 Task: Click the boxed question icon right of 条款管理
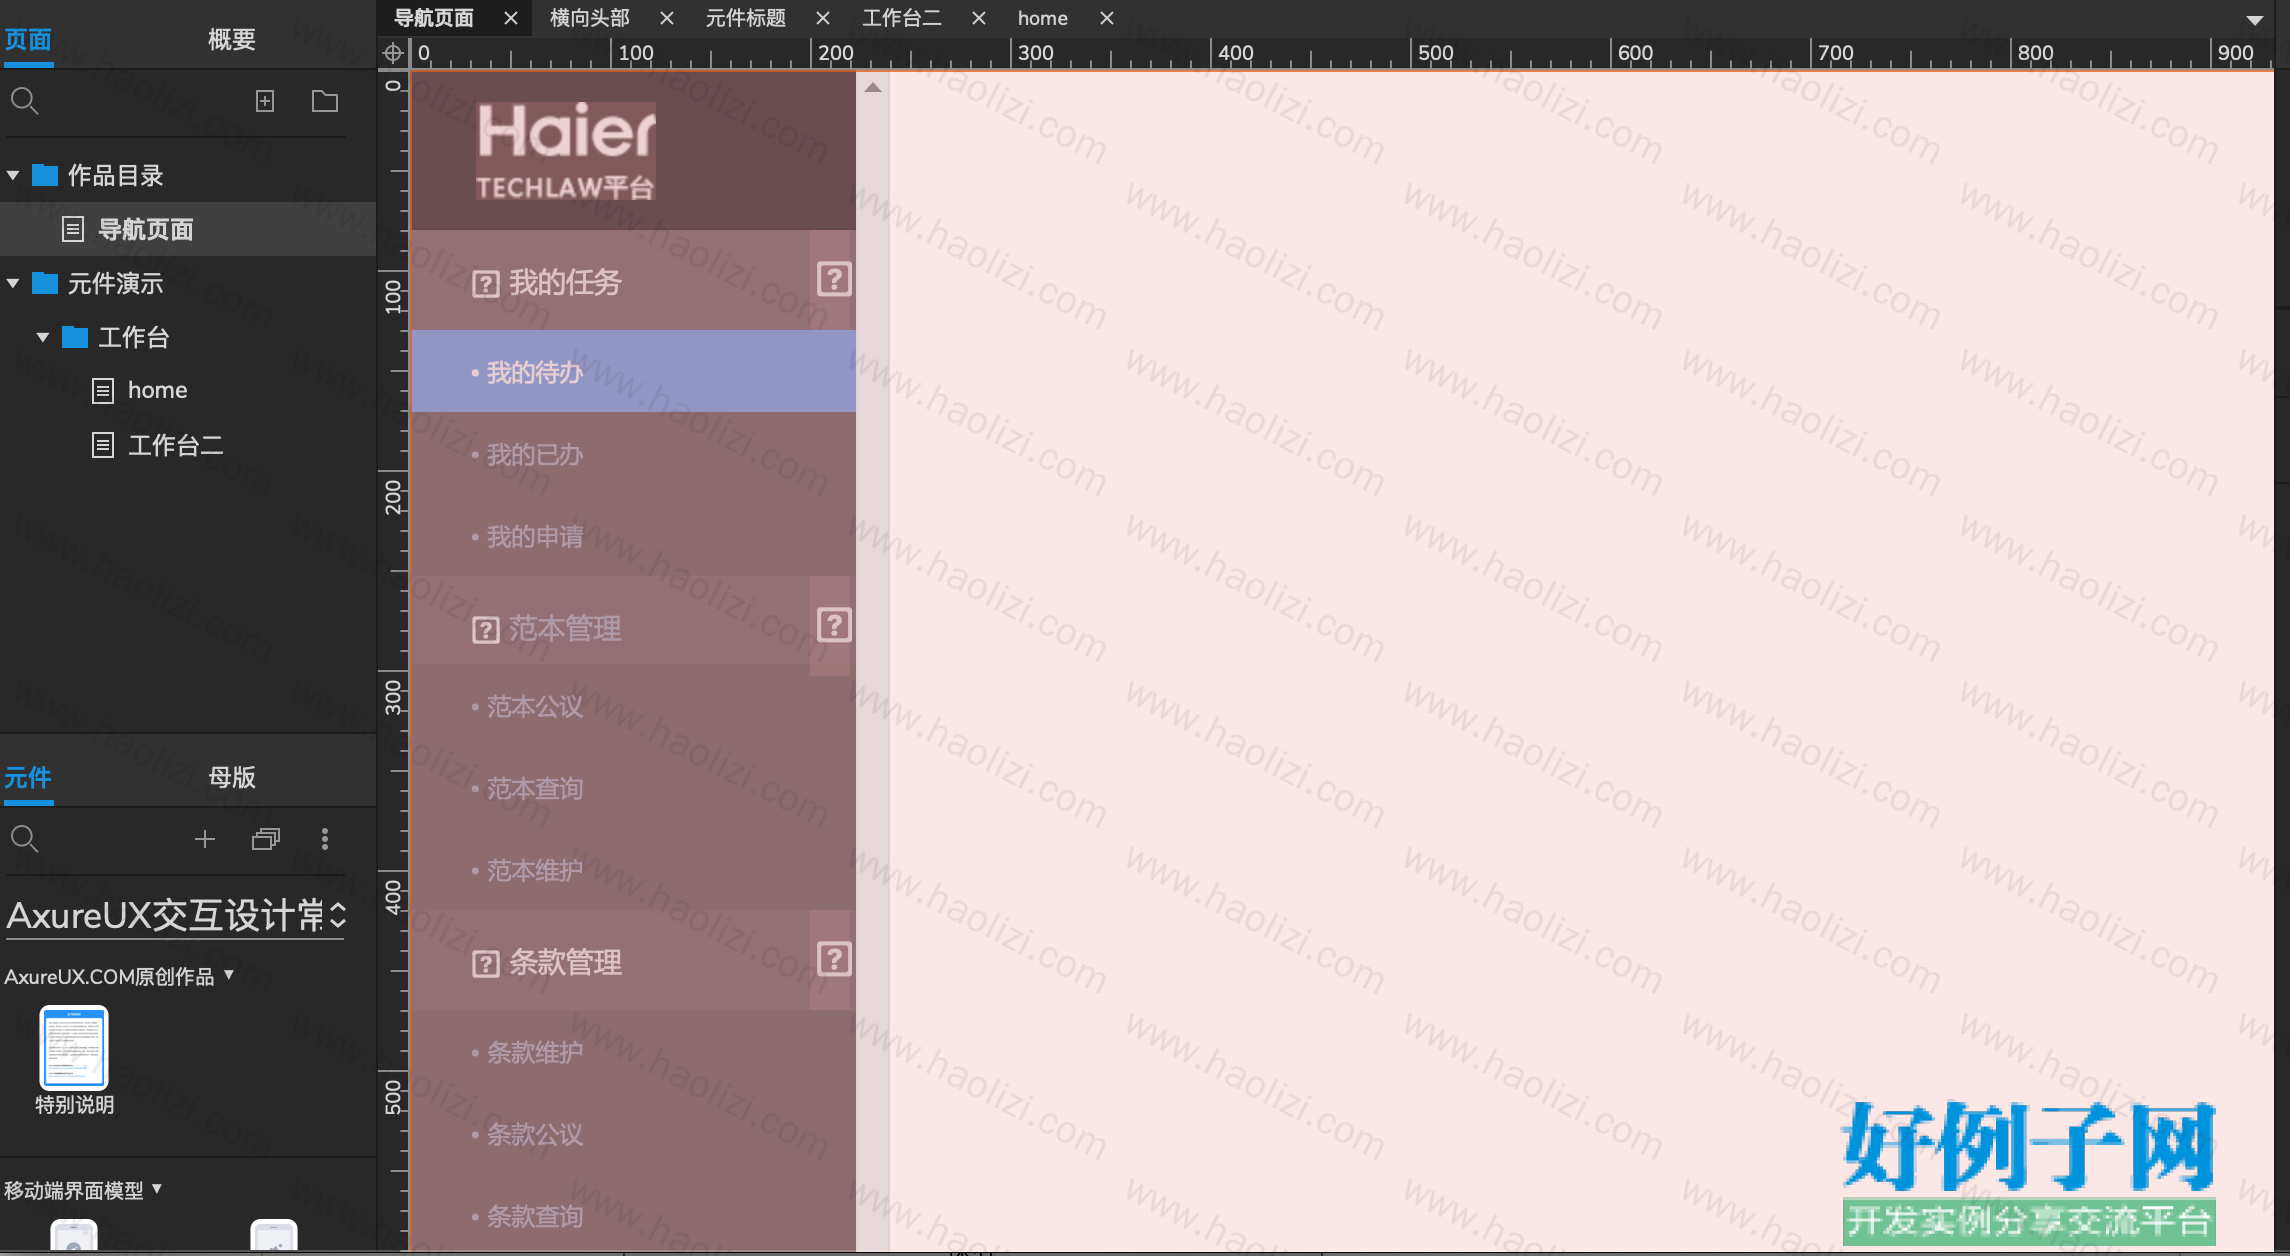pos(834,959)
